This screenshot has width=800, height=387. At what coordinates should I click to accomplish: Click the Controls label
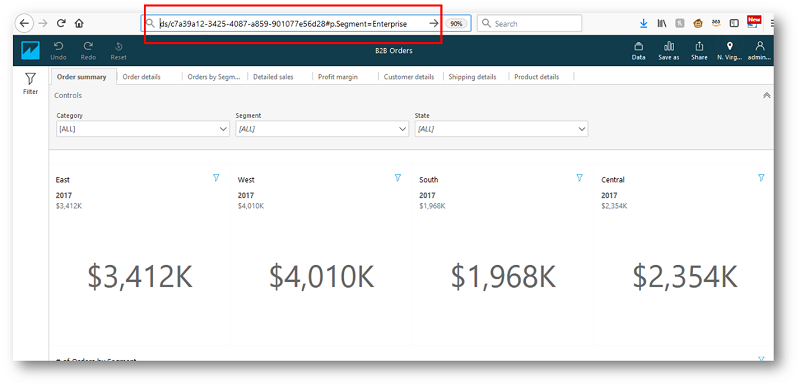tap(68, 95)
